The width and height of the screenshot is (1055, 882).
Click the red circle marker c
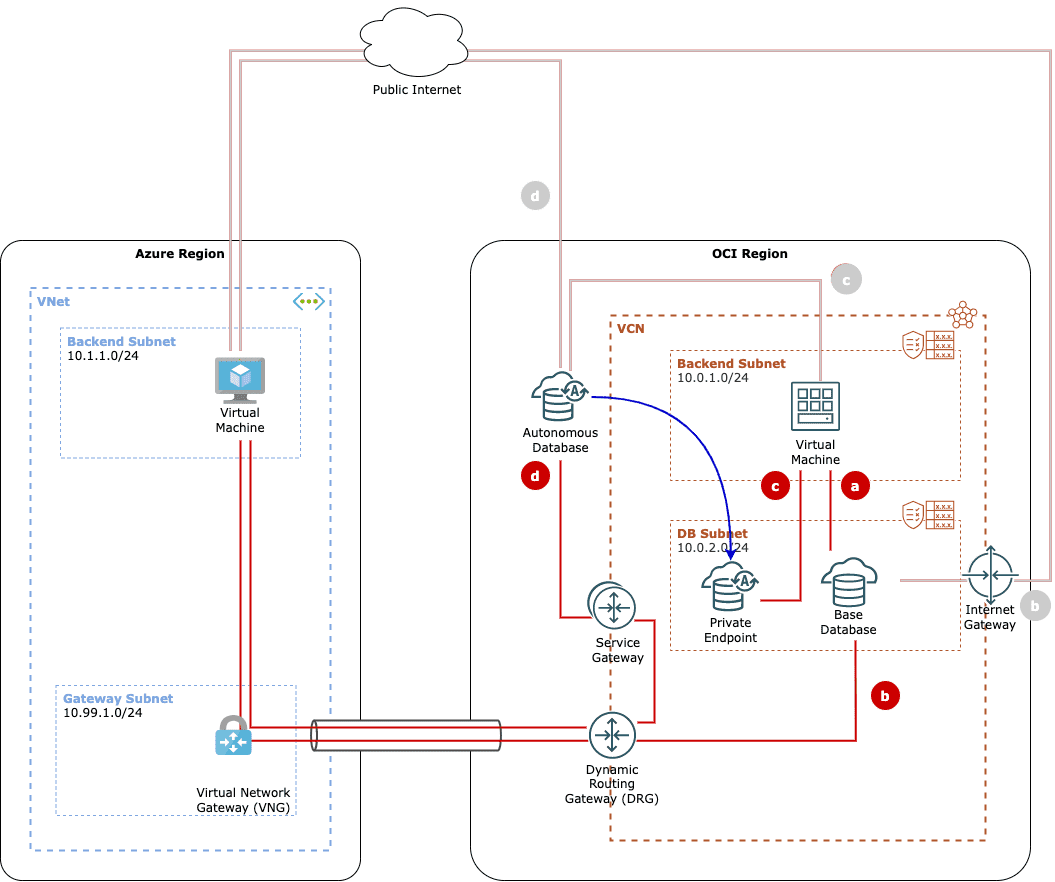coord(775,486)
